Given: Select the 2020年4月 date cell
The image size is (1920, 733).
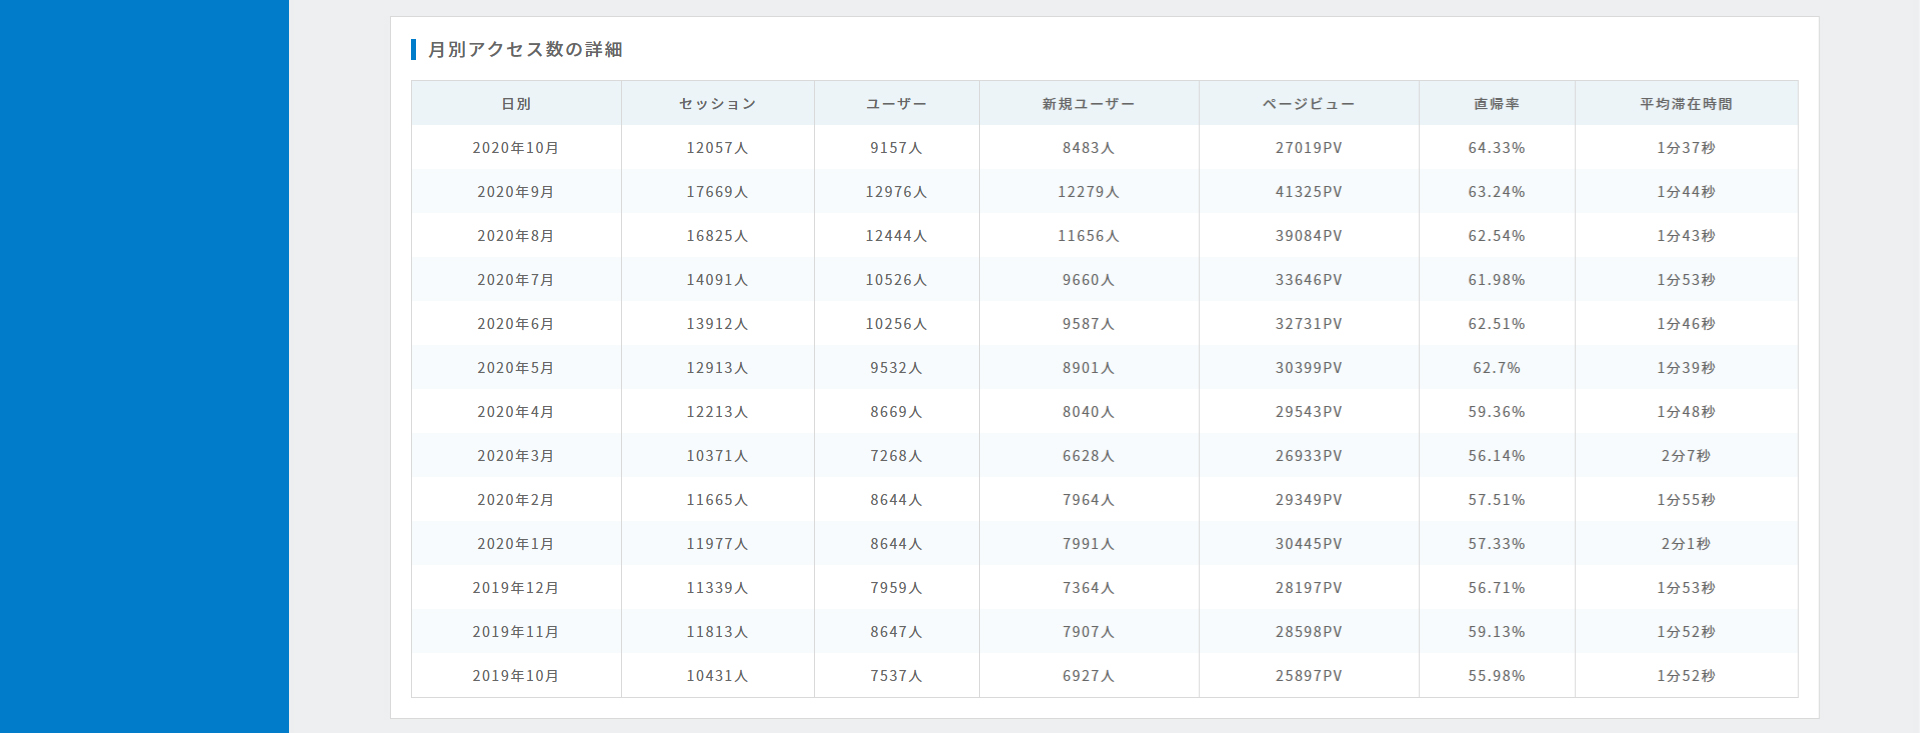Looking at the screenshot, I should (x=516, y=412).
